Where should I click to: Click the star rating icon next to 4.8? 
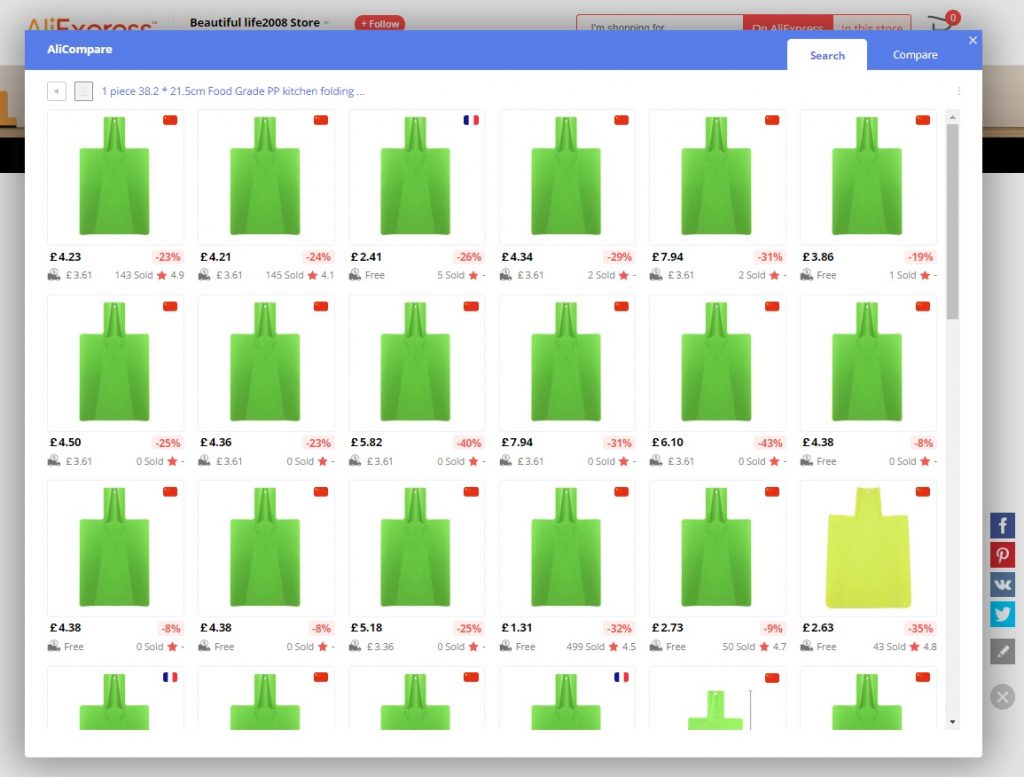[x=914, y=646]
